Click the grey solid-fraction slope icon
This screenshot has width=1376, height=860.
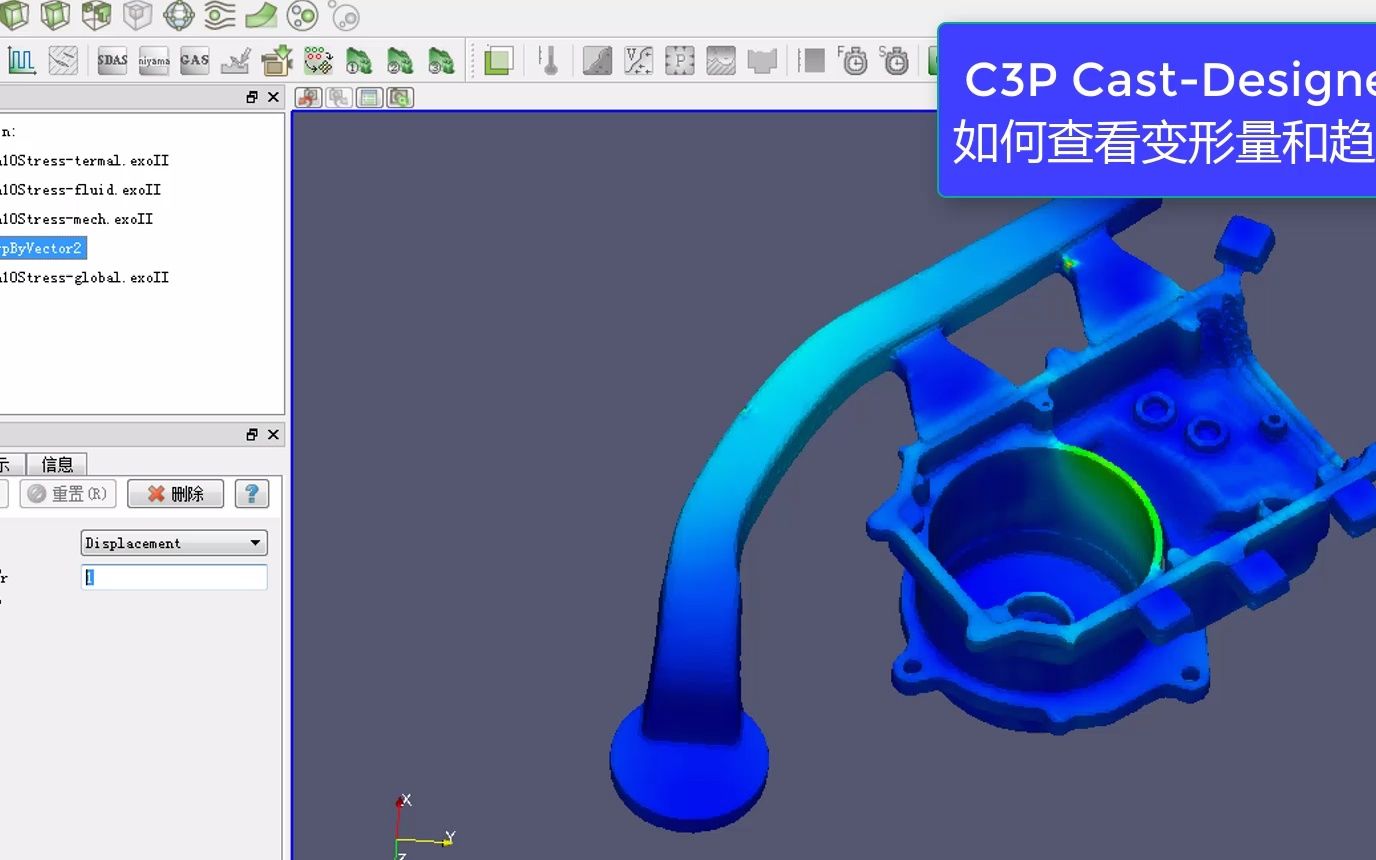pos(597,60)
